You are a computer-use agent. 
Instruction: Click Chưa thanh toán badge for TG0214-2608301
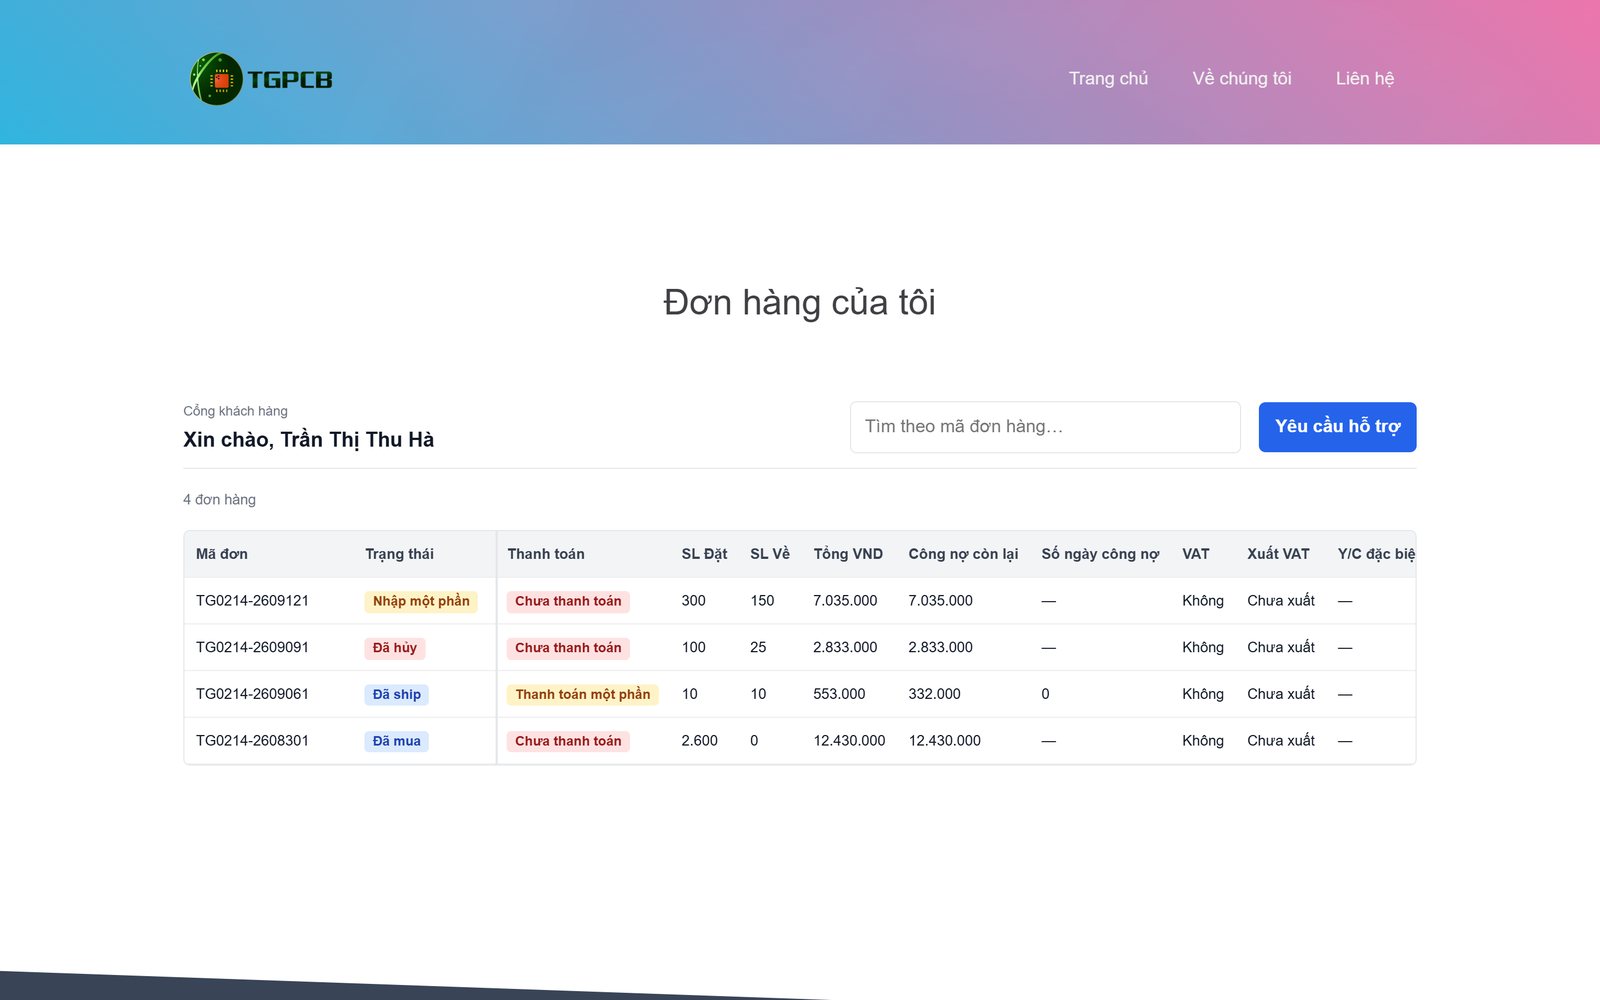click(x=568, y=741)
